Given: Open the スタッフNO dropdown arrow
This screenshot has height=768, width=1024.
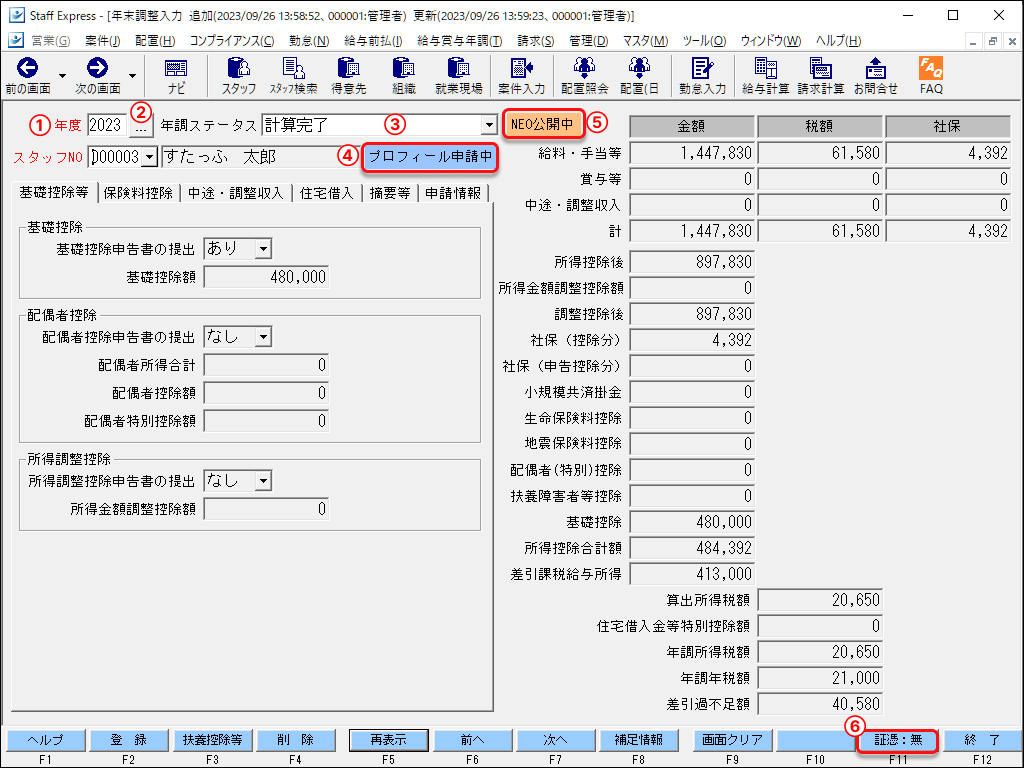Looking at the screenshot, I should click(x=150, y=157).
